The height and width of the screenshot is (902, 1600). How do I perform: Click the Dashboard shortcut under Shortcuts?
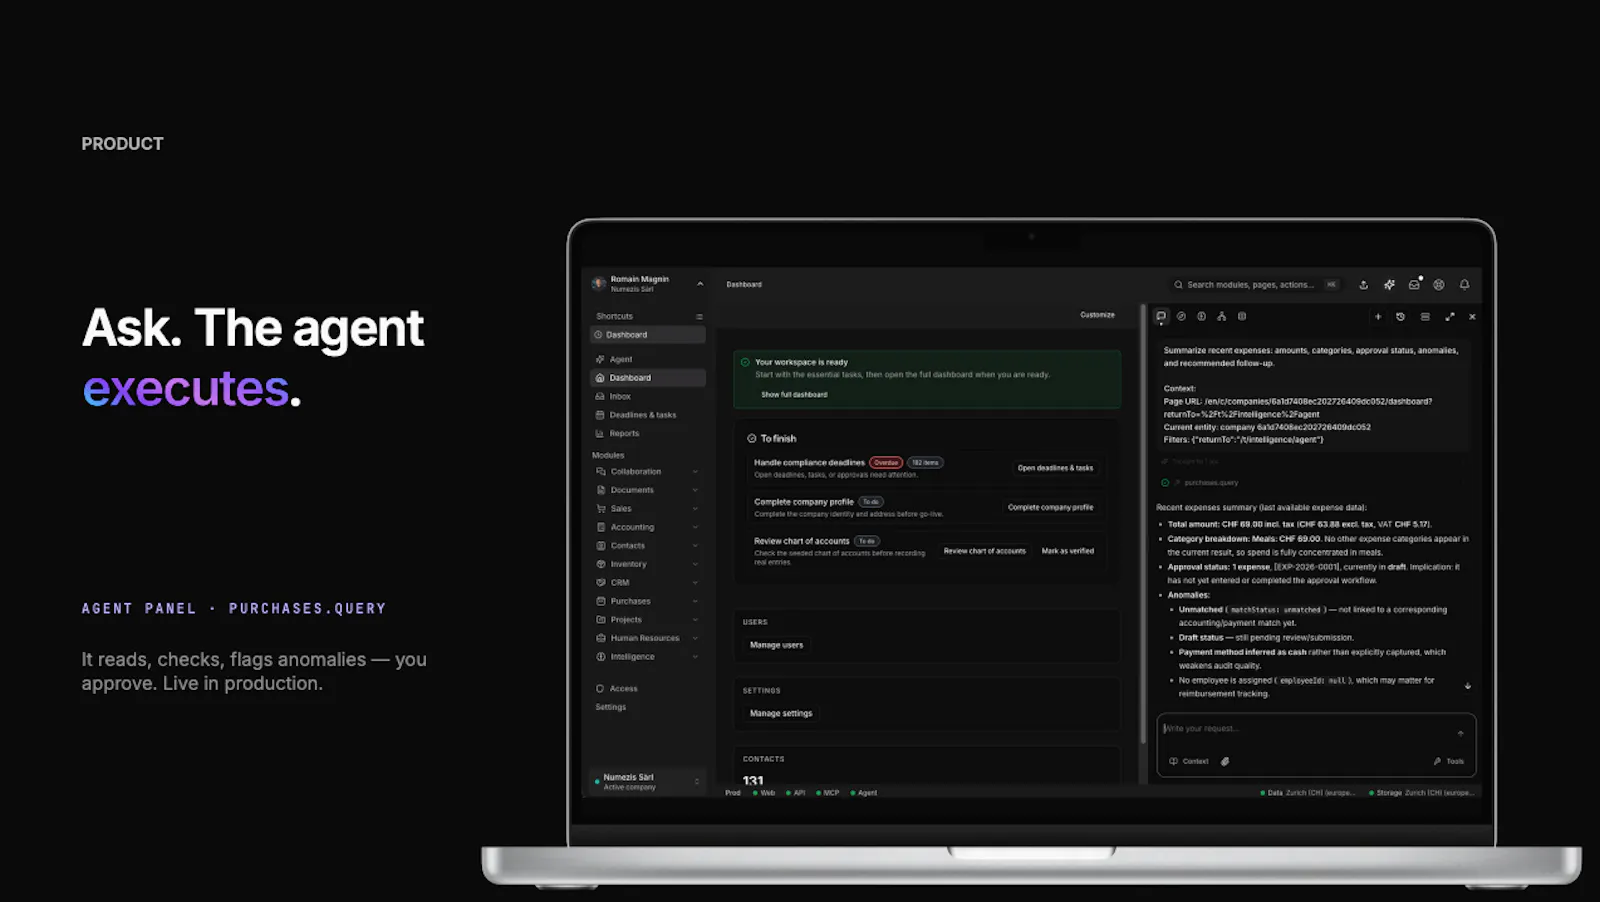click(648, 335)
